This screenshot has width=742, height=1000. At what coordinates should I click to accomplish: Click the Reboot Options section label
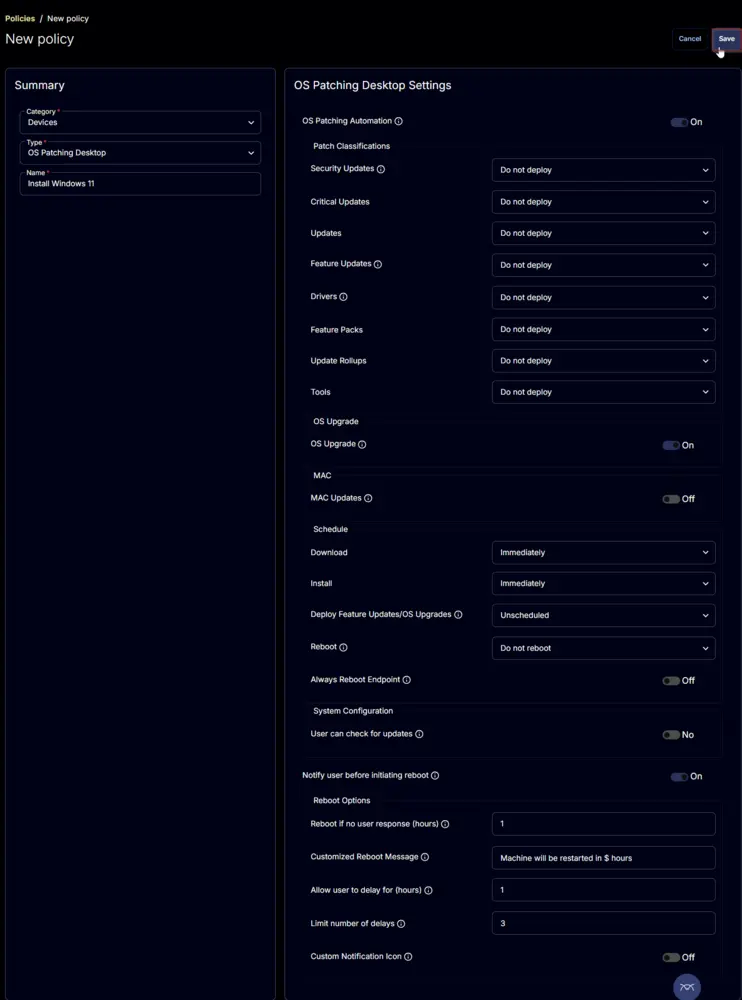pyautogui.click(x=341, y=800)
